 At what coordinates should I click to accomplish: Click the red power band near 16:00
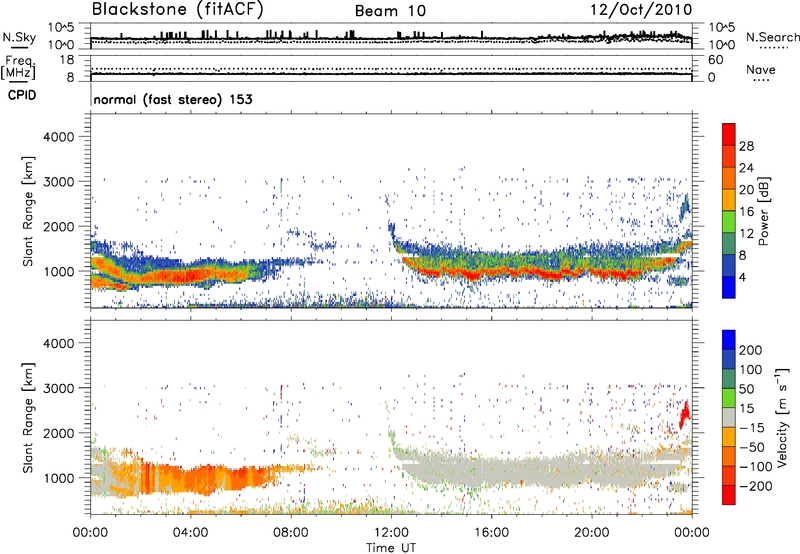(x=505, y=272)
